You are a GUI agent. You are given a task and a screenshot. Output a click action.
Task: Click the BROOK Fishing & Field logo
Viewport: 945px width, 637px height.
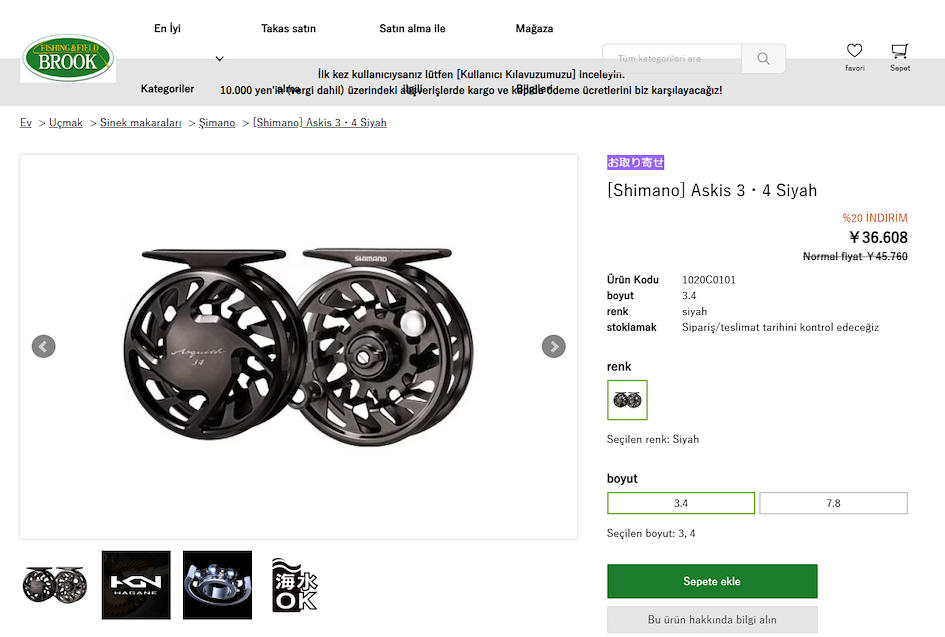coord(68,58)
